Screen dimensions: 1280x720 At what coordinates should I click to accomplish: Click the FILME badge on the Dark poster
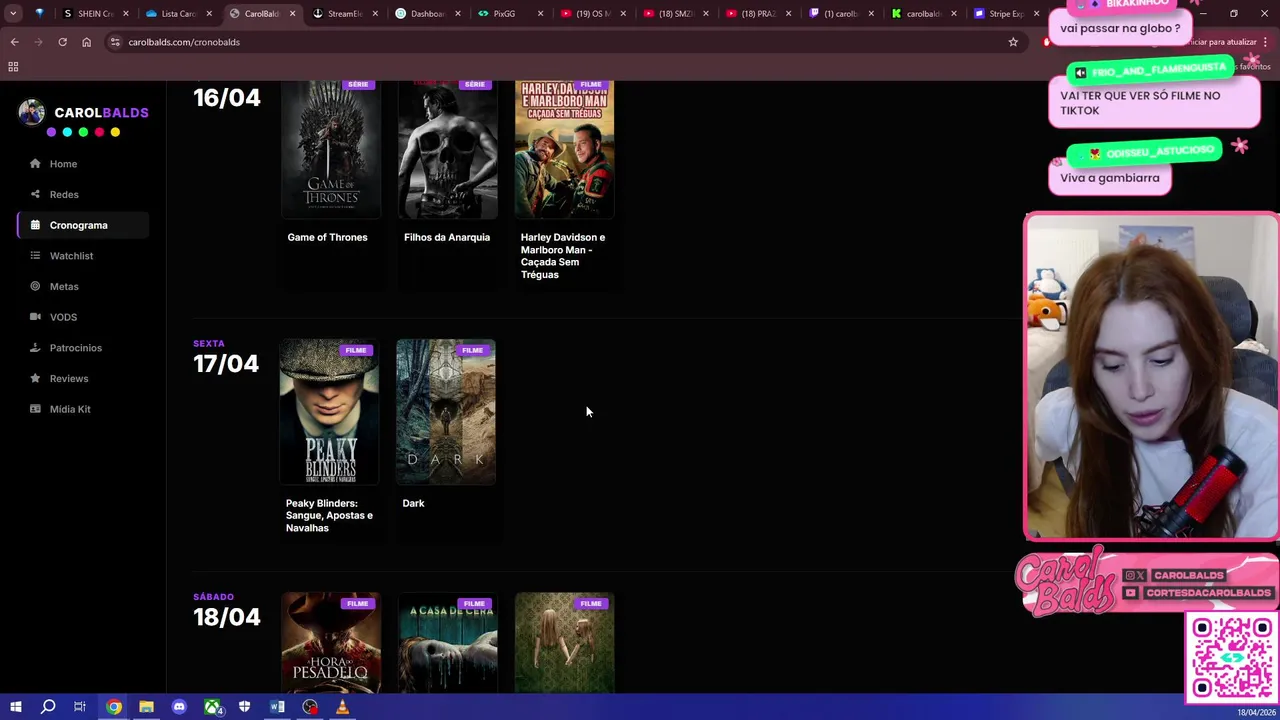coord(472,350)
